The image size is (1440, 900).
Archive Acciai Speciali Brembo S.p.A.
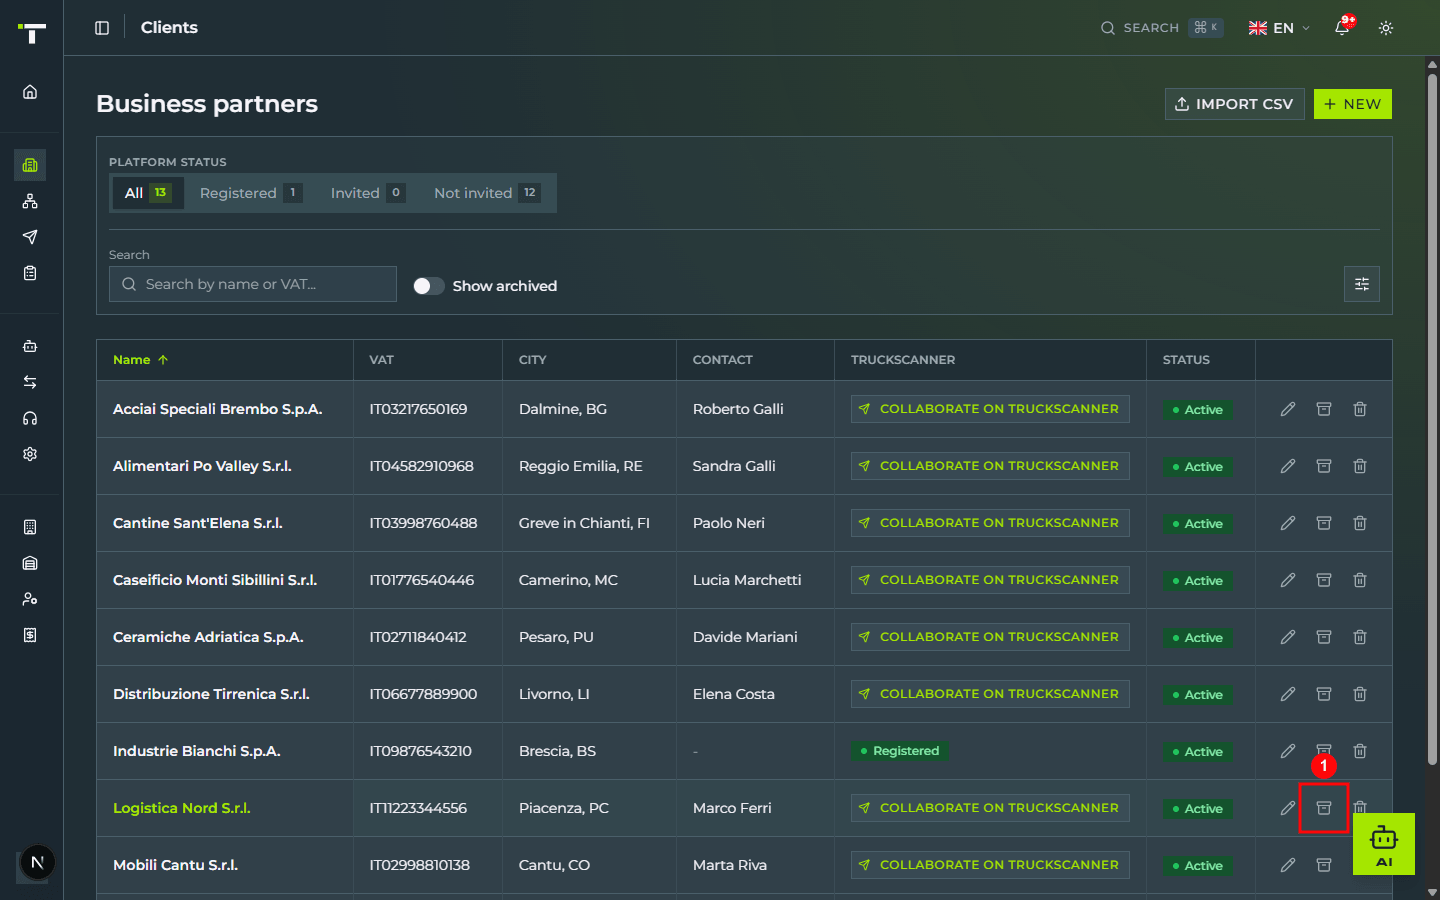click(x=1324, y=409)
